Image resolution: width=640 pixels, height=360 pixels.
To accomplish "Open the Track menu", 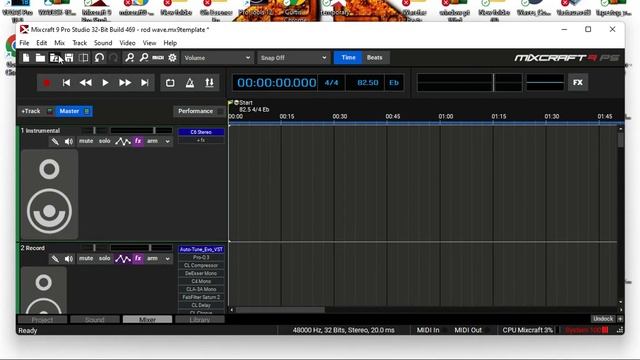I will (x=80, y=43).
